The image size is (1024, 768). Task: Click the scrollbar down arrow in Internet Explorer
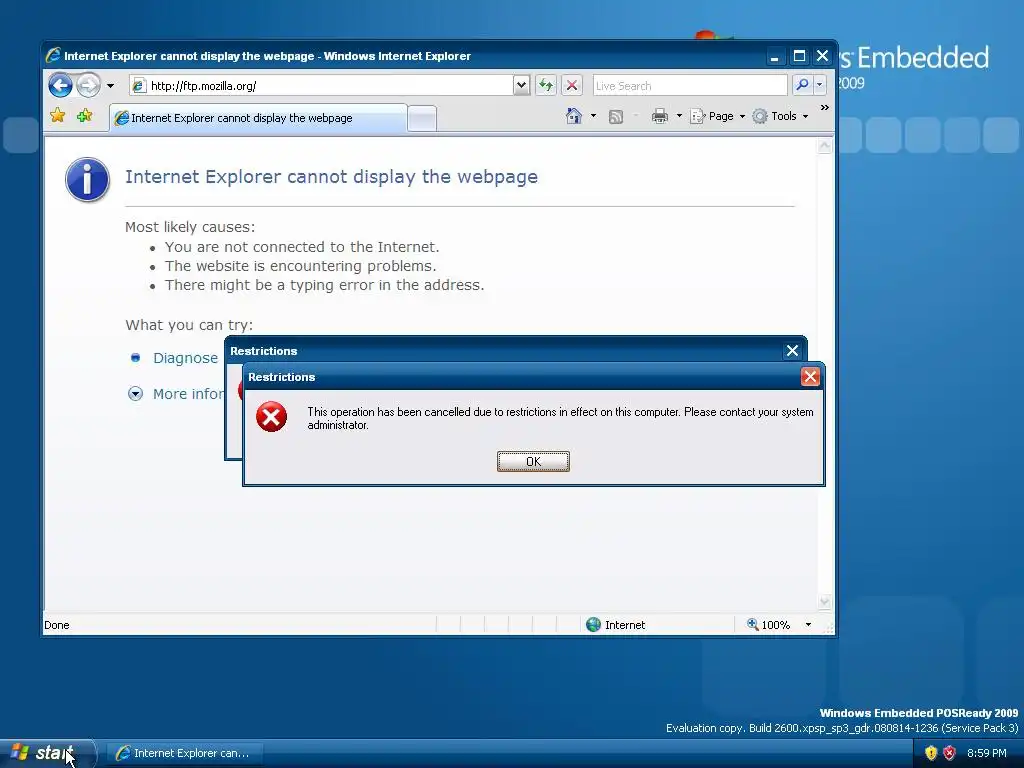click(825, 601)
